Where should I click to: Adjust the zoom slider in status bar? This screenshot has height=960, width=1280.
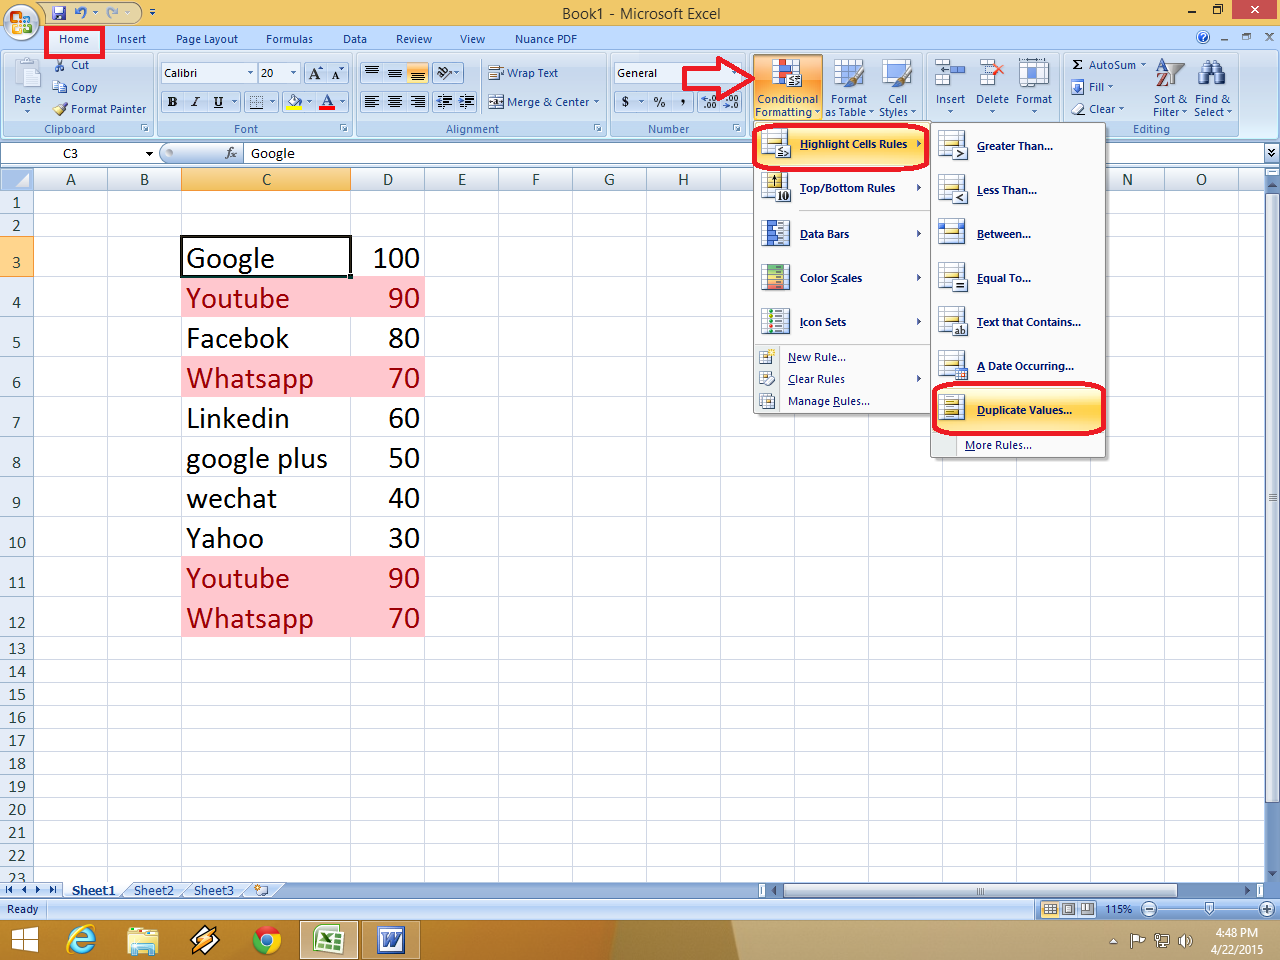[1209, 909]
